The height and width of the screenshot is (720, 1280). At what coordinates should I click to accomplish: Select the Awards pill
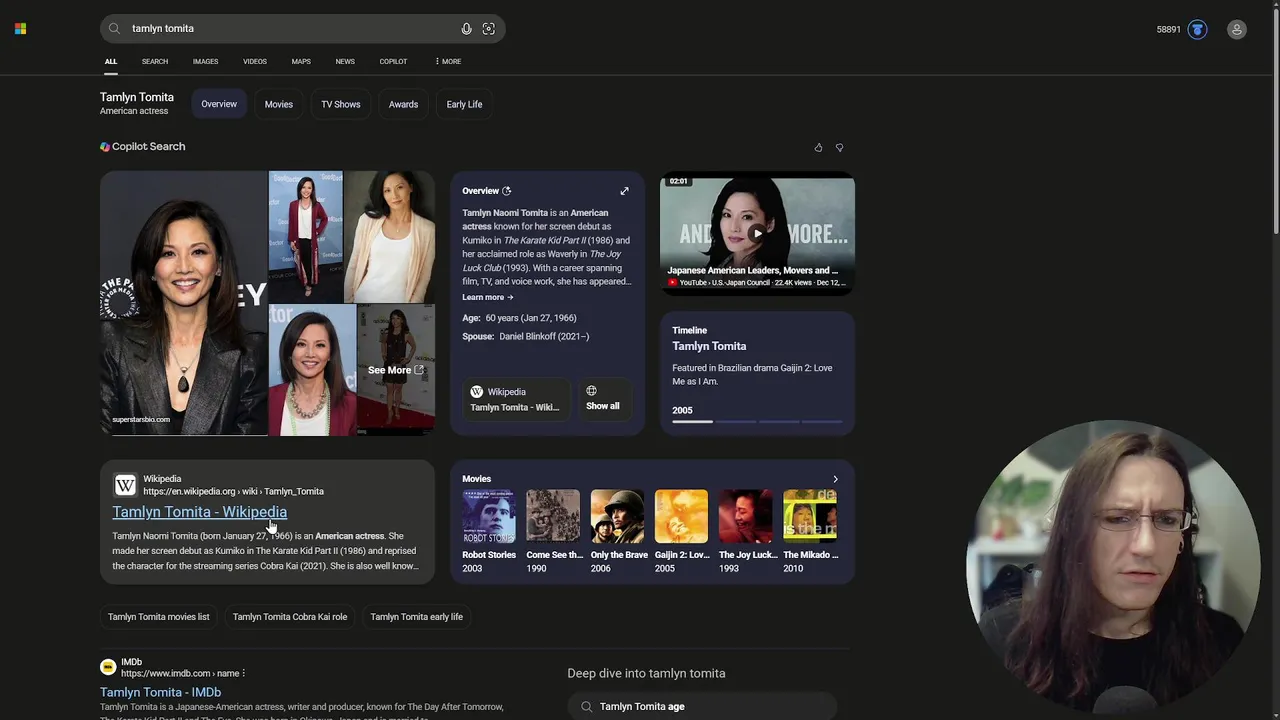point(403,104)
